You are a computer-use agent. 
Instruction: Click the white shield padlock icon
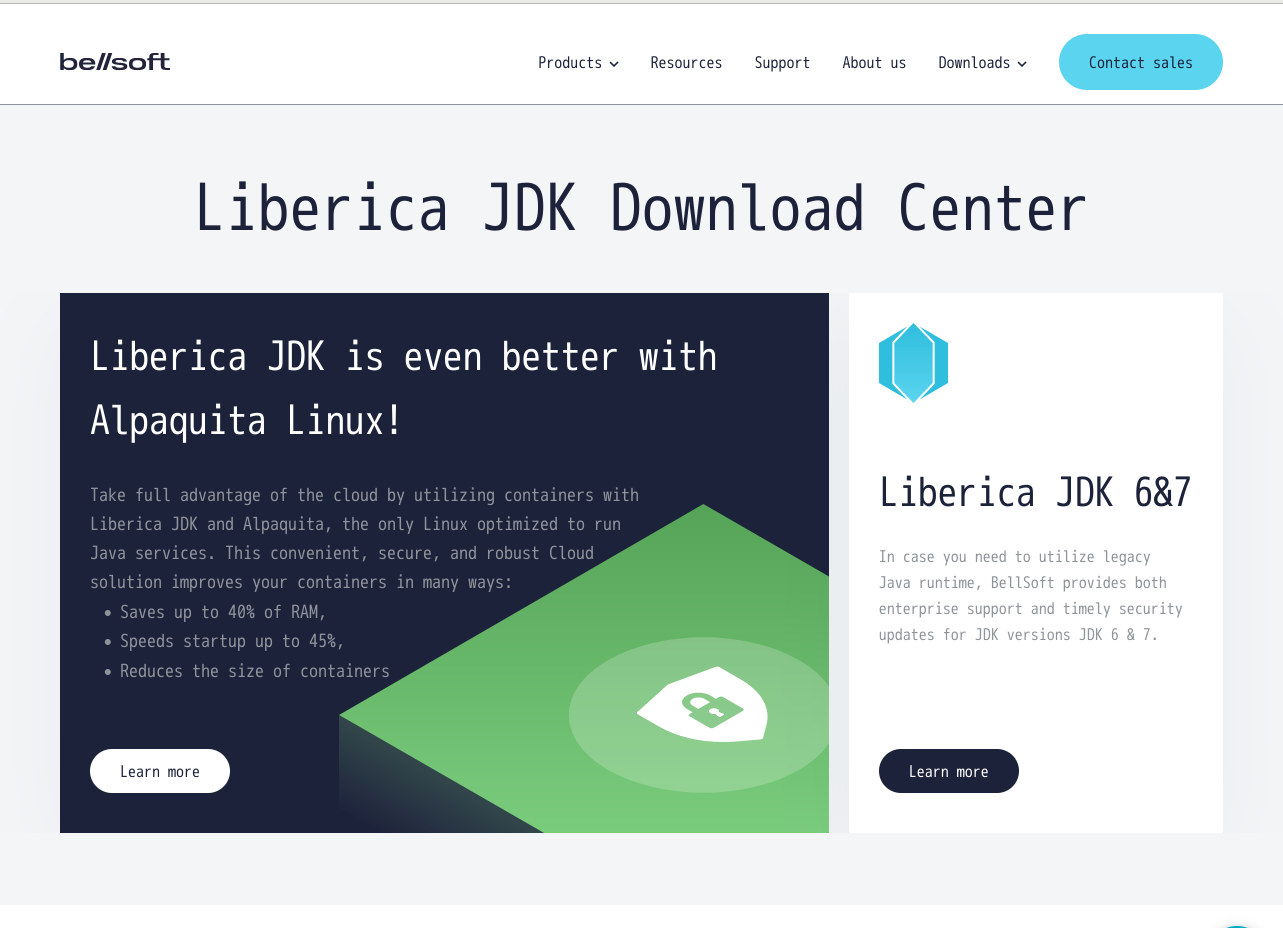tap(702, 705)
